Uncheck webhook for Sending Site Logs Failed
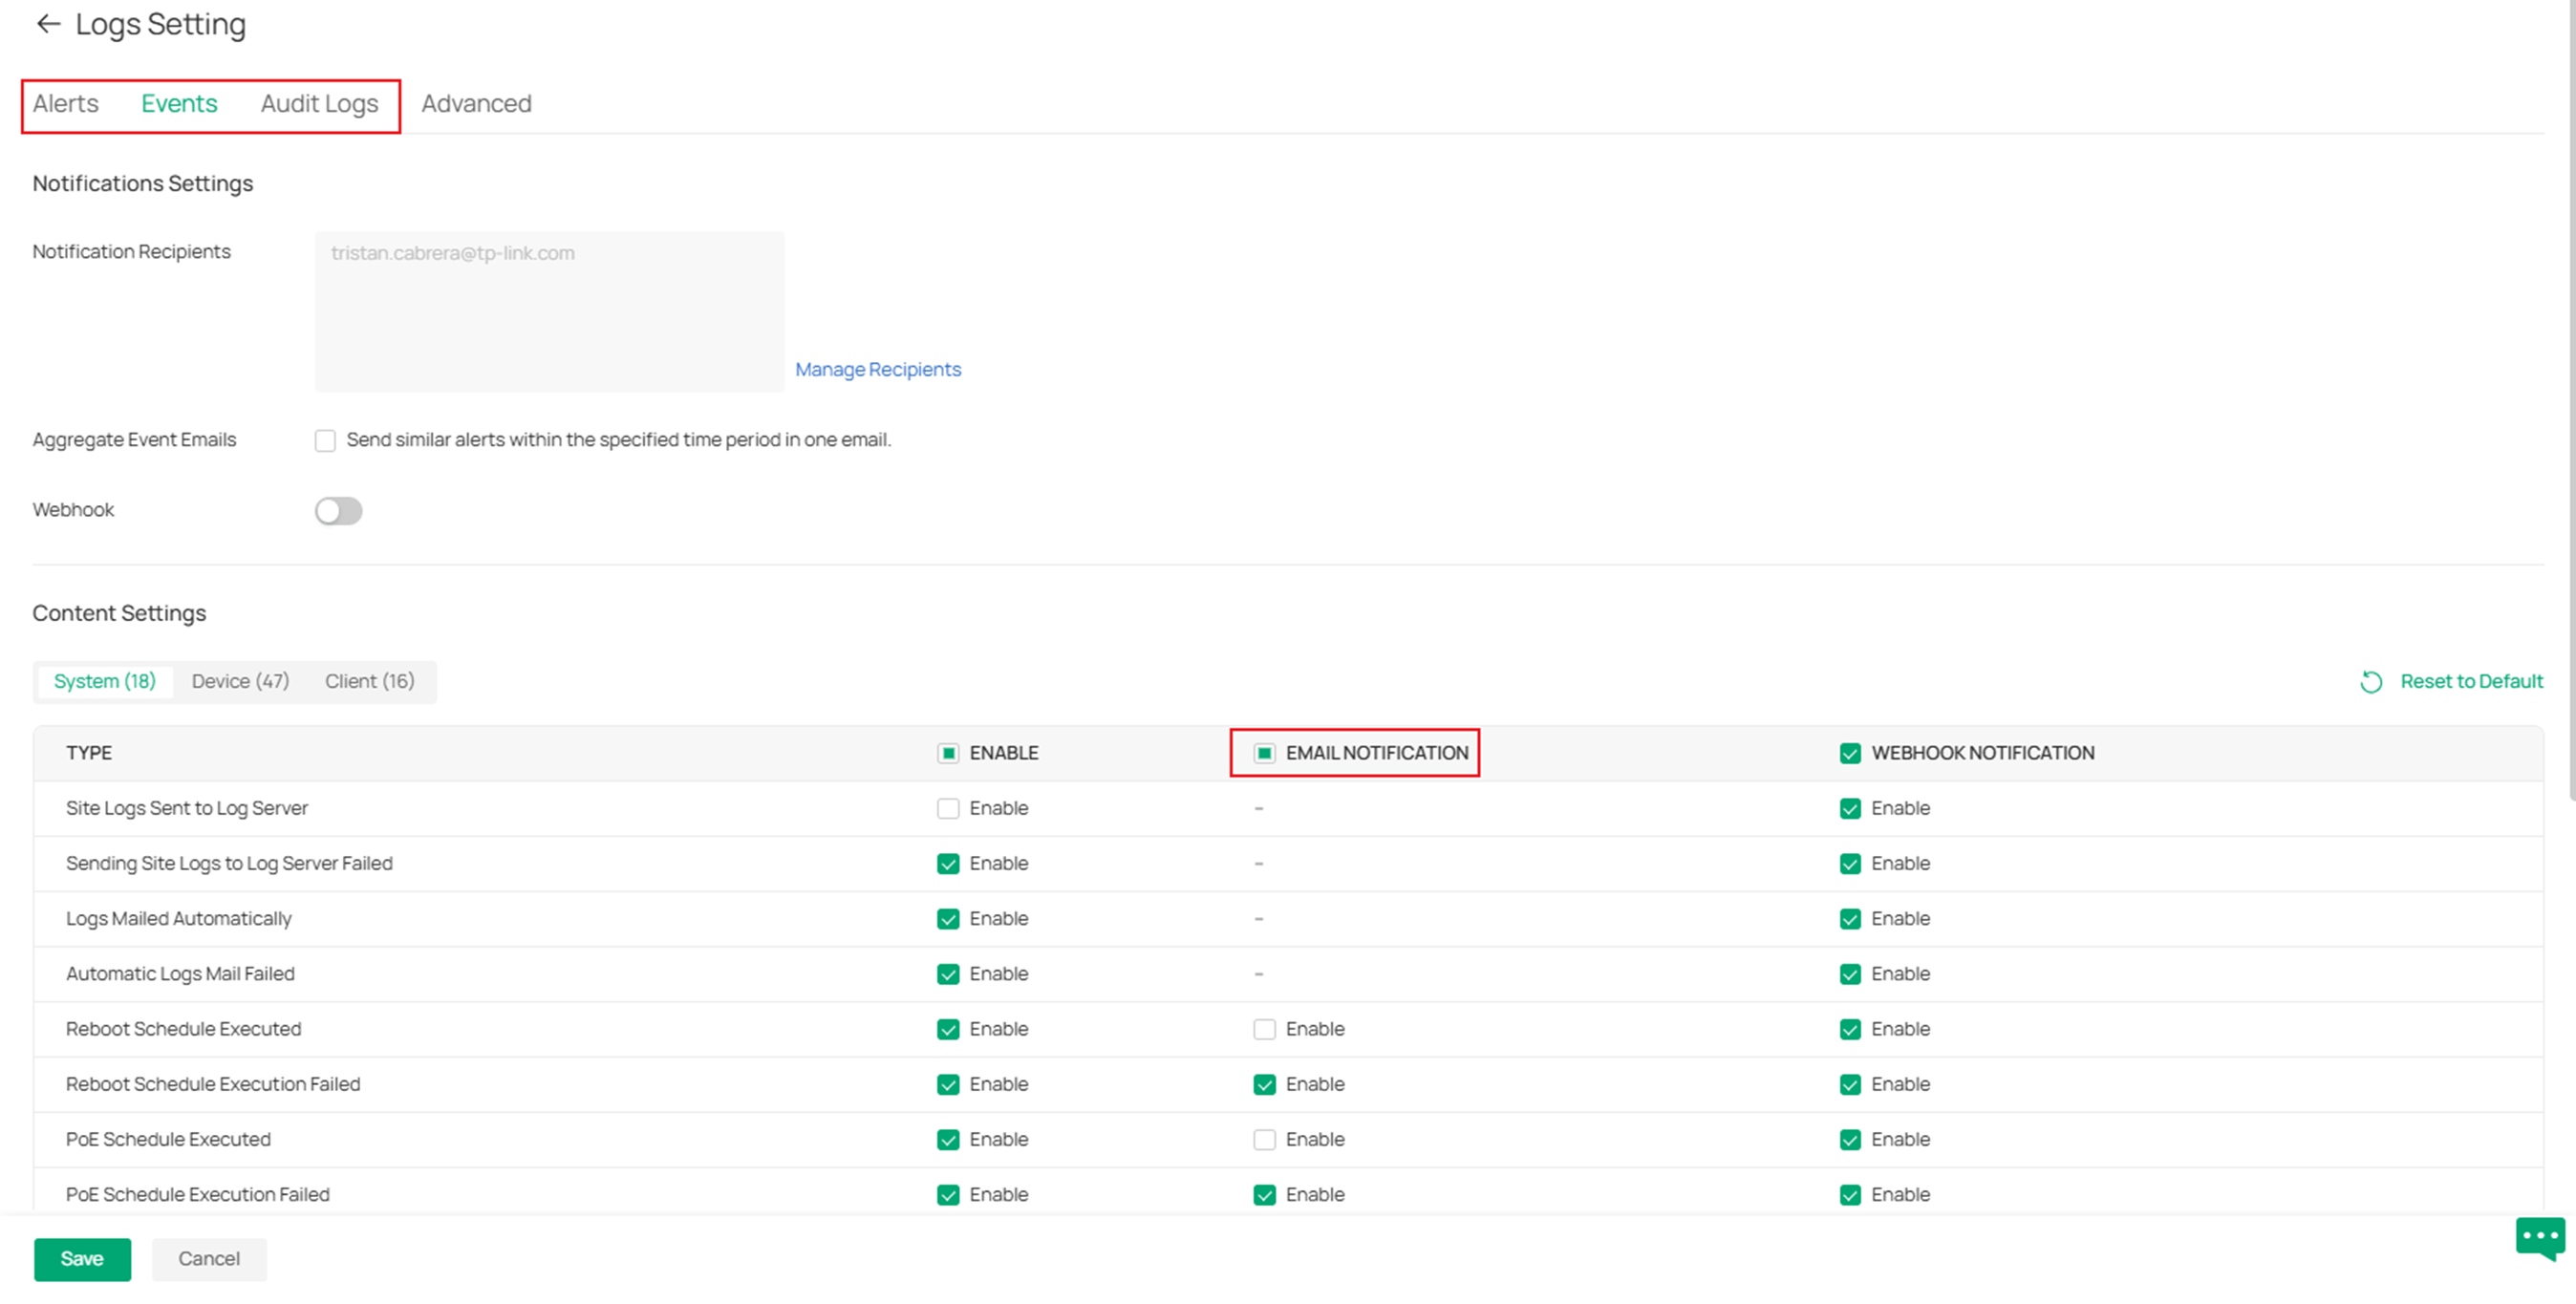 [1850, 864]
